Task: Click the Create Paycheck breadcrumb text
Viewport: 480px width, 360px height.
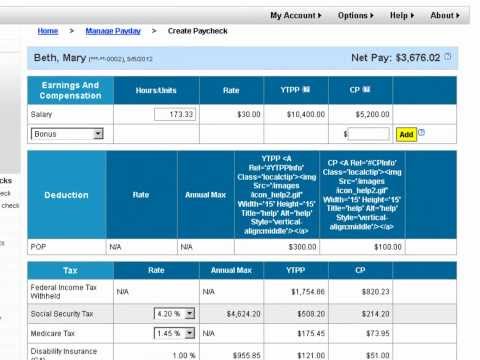Action: (x=197, y=31)
